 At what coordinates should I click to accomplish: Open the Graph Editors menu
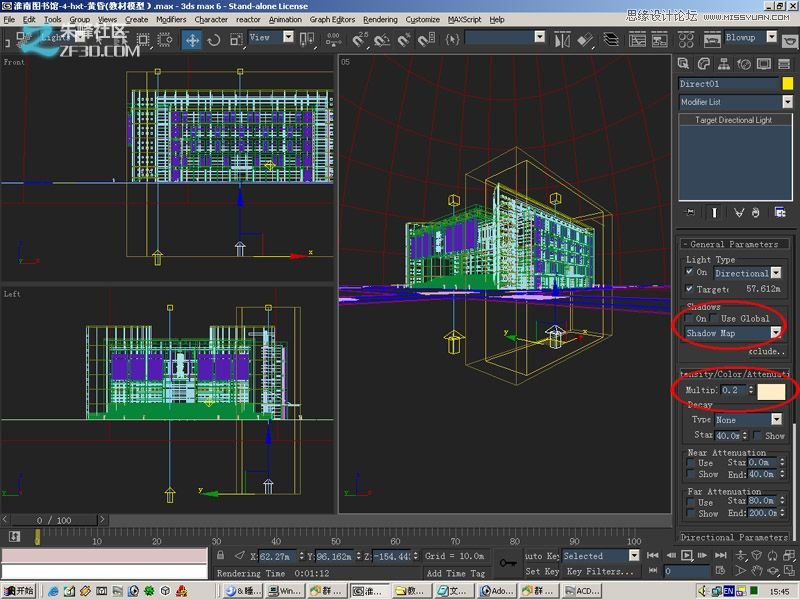[332, 19]
